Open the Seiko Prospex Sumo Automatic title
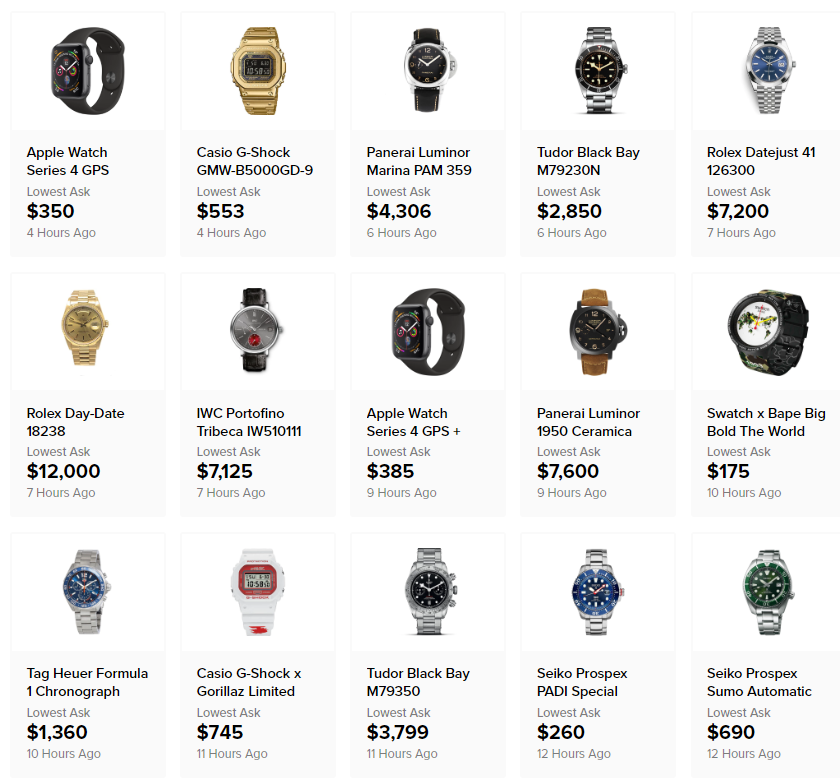The image size is (840, 778). [x=759, y=682]
